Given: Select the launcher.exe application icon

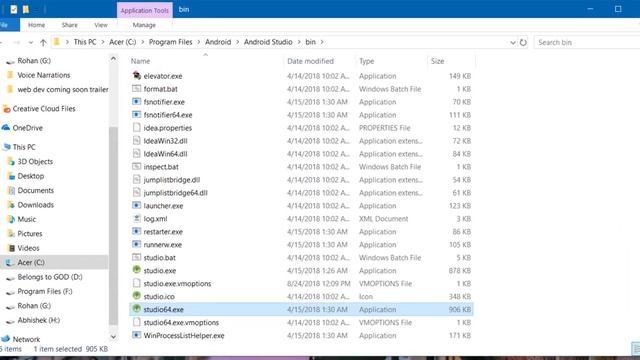Looking at the screenshot, I should [137, 205].
